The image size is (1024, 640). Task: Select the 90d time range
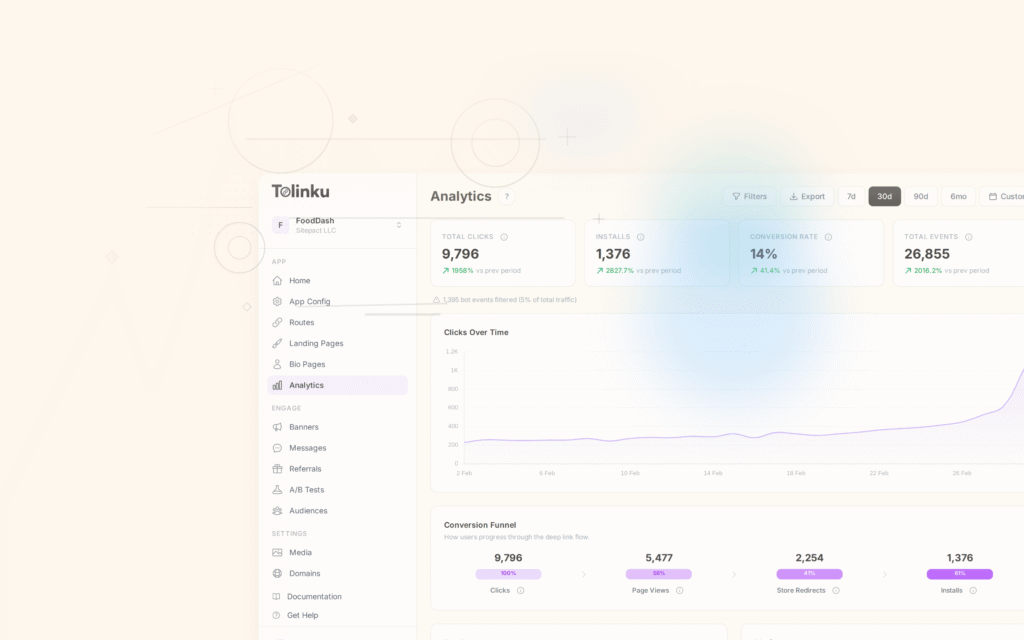coord(921,197)
